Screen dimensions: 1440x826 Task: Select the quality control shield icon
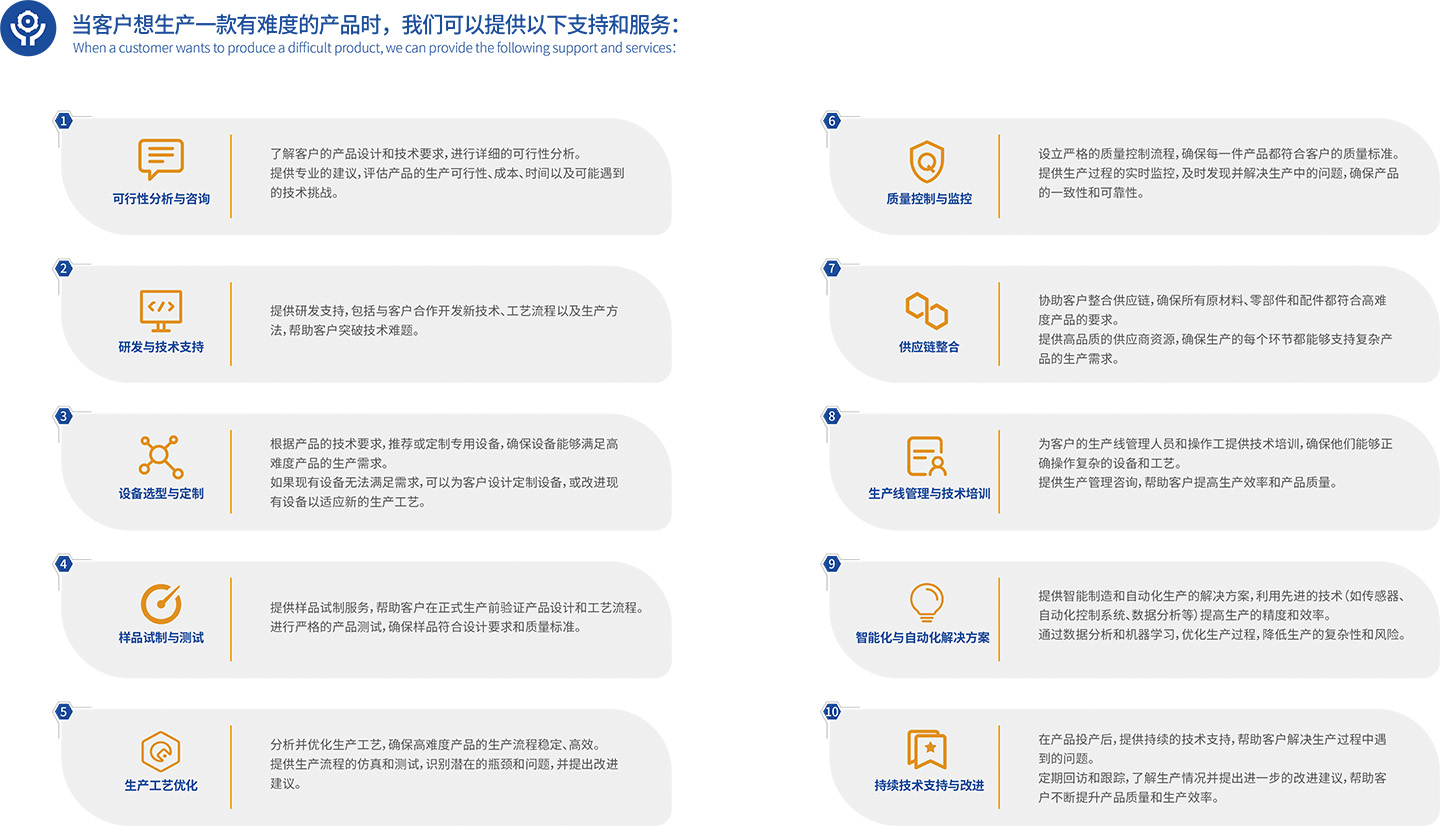click(x=927, y=161)
